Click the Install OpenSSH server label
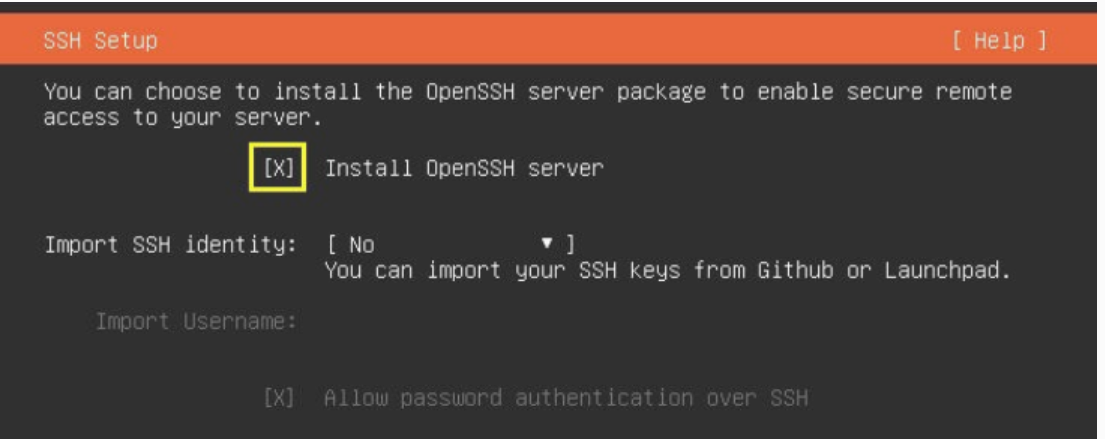This screenshot has width=1105, height=439. click(464, 168)
